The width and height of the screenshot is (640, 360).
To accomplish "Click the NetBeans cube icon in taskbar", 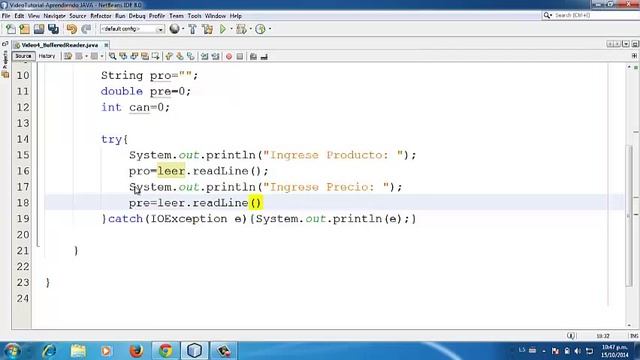I will point(194,351).
